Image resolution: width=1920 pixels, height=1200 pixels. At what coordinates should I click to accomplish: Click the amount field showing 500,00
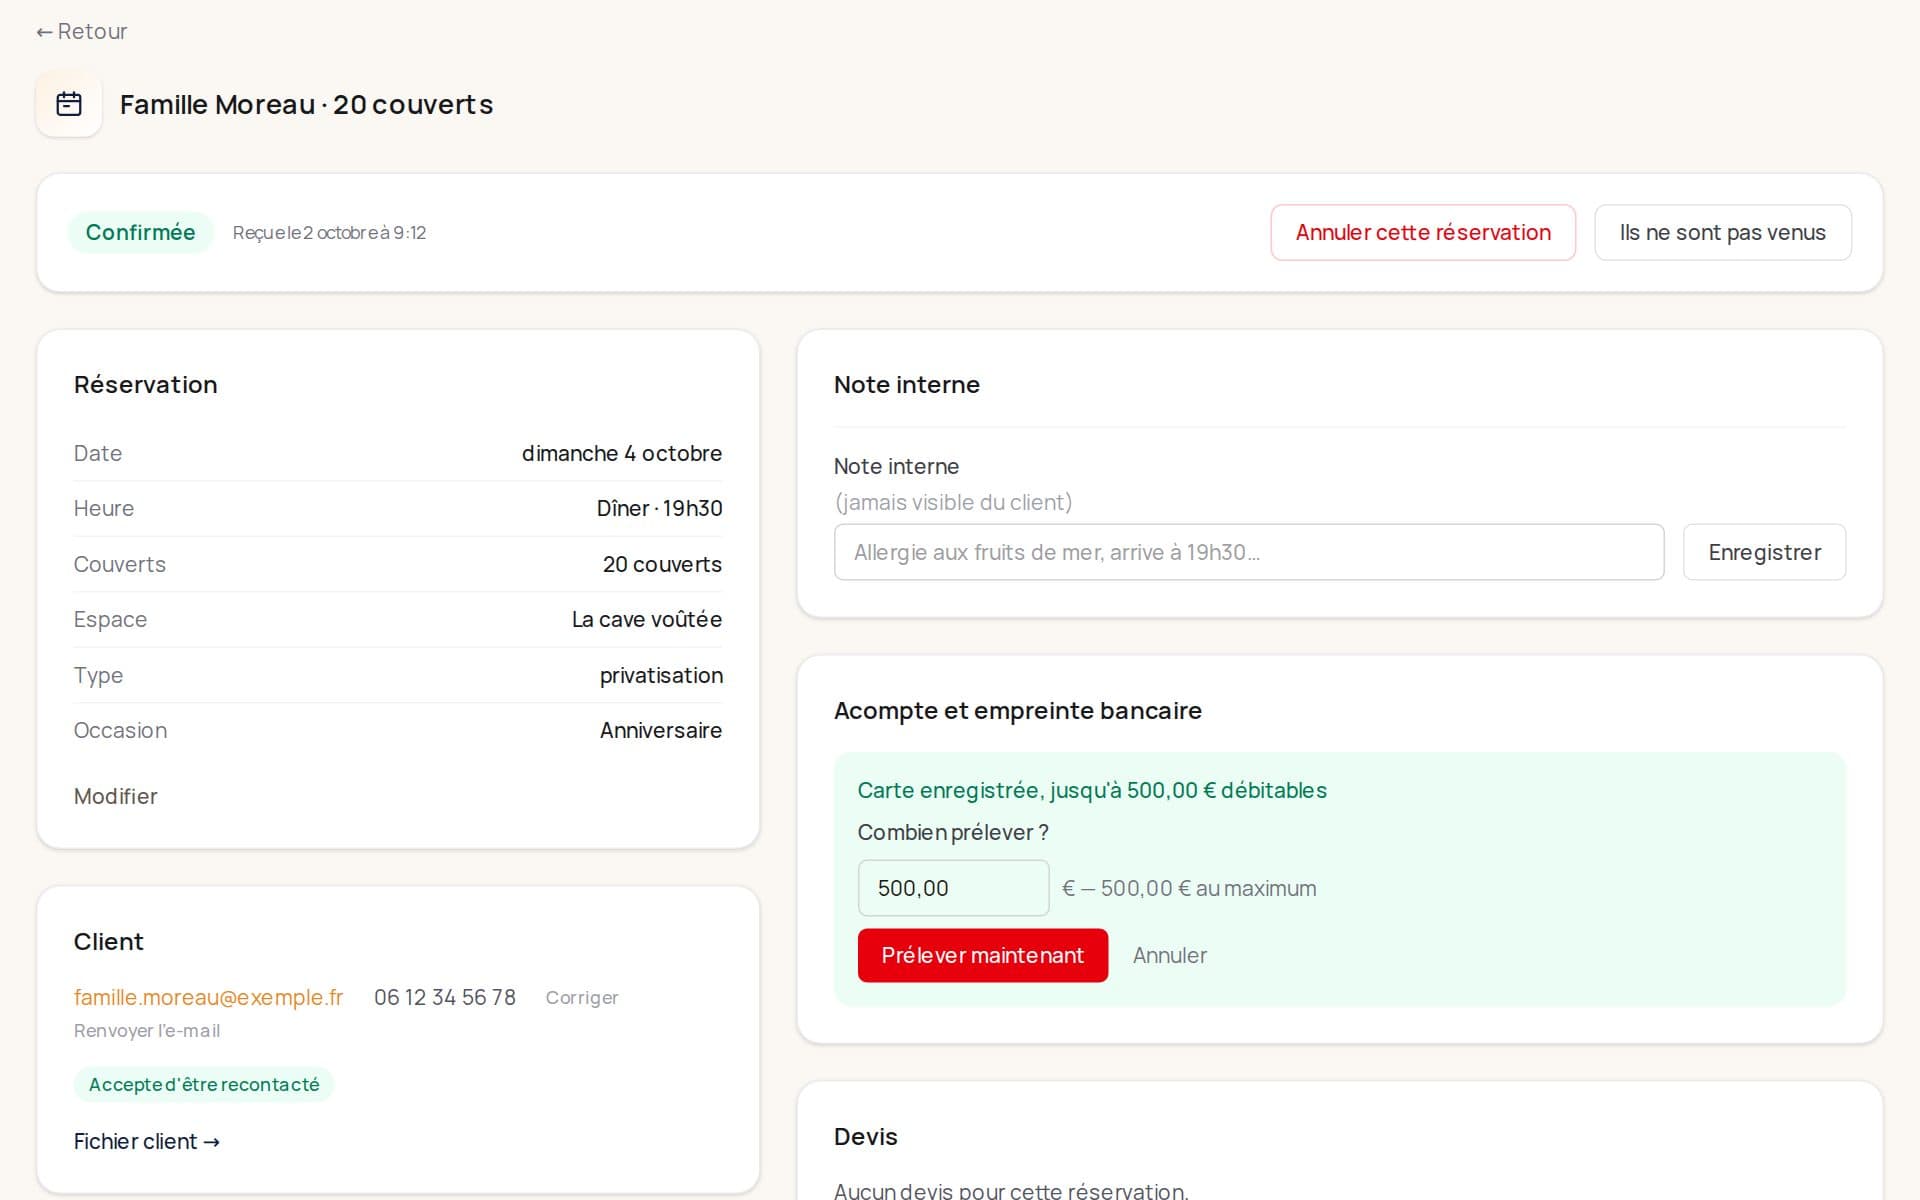[953, 888]
